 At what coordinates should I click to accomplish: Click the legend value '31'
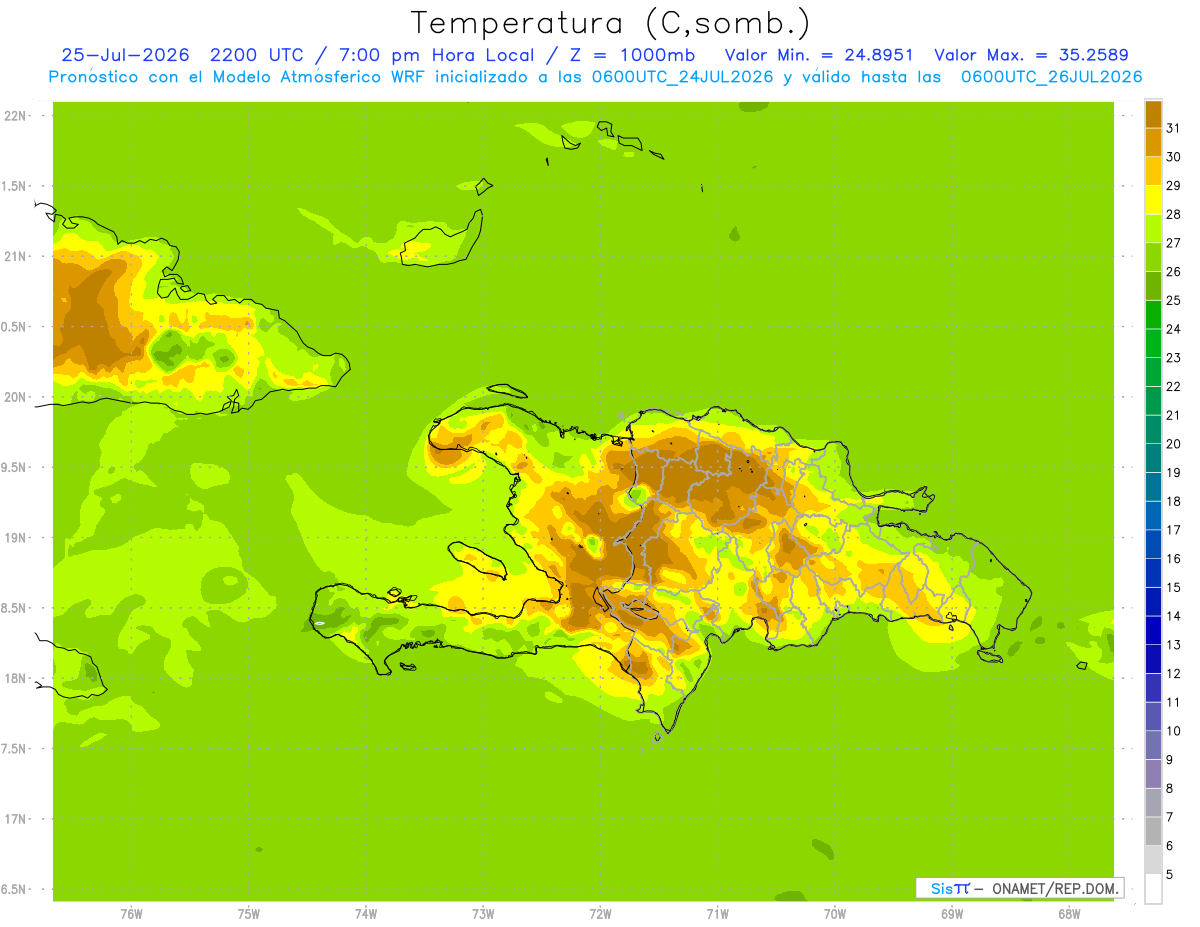pyautogui.click(x=1173, y=128)
